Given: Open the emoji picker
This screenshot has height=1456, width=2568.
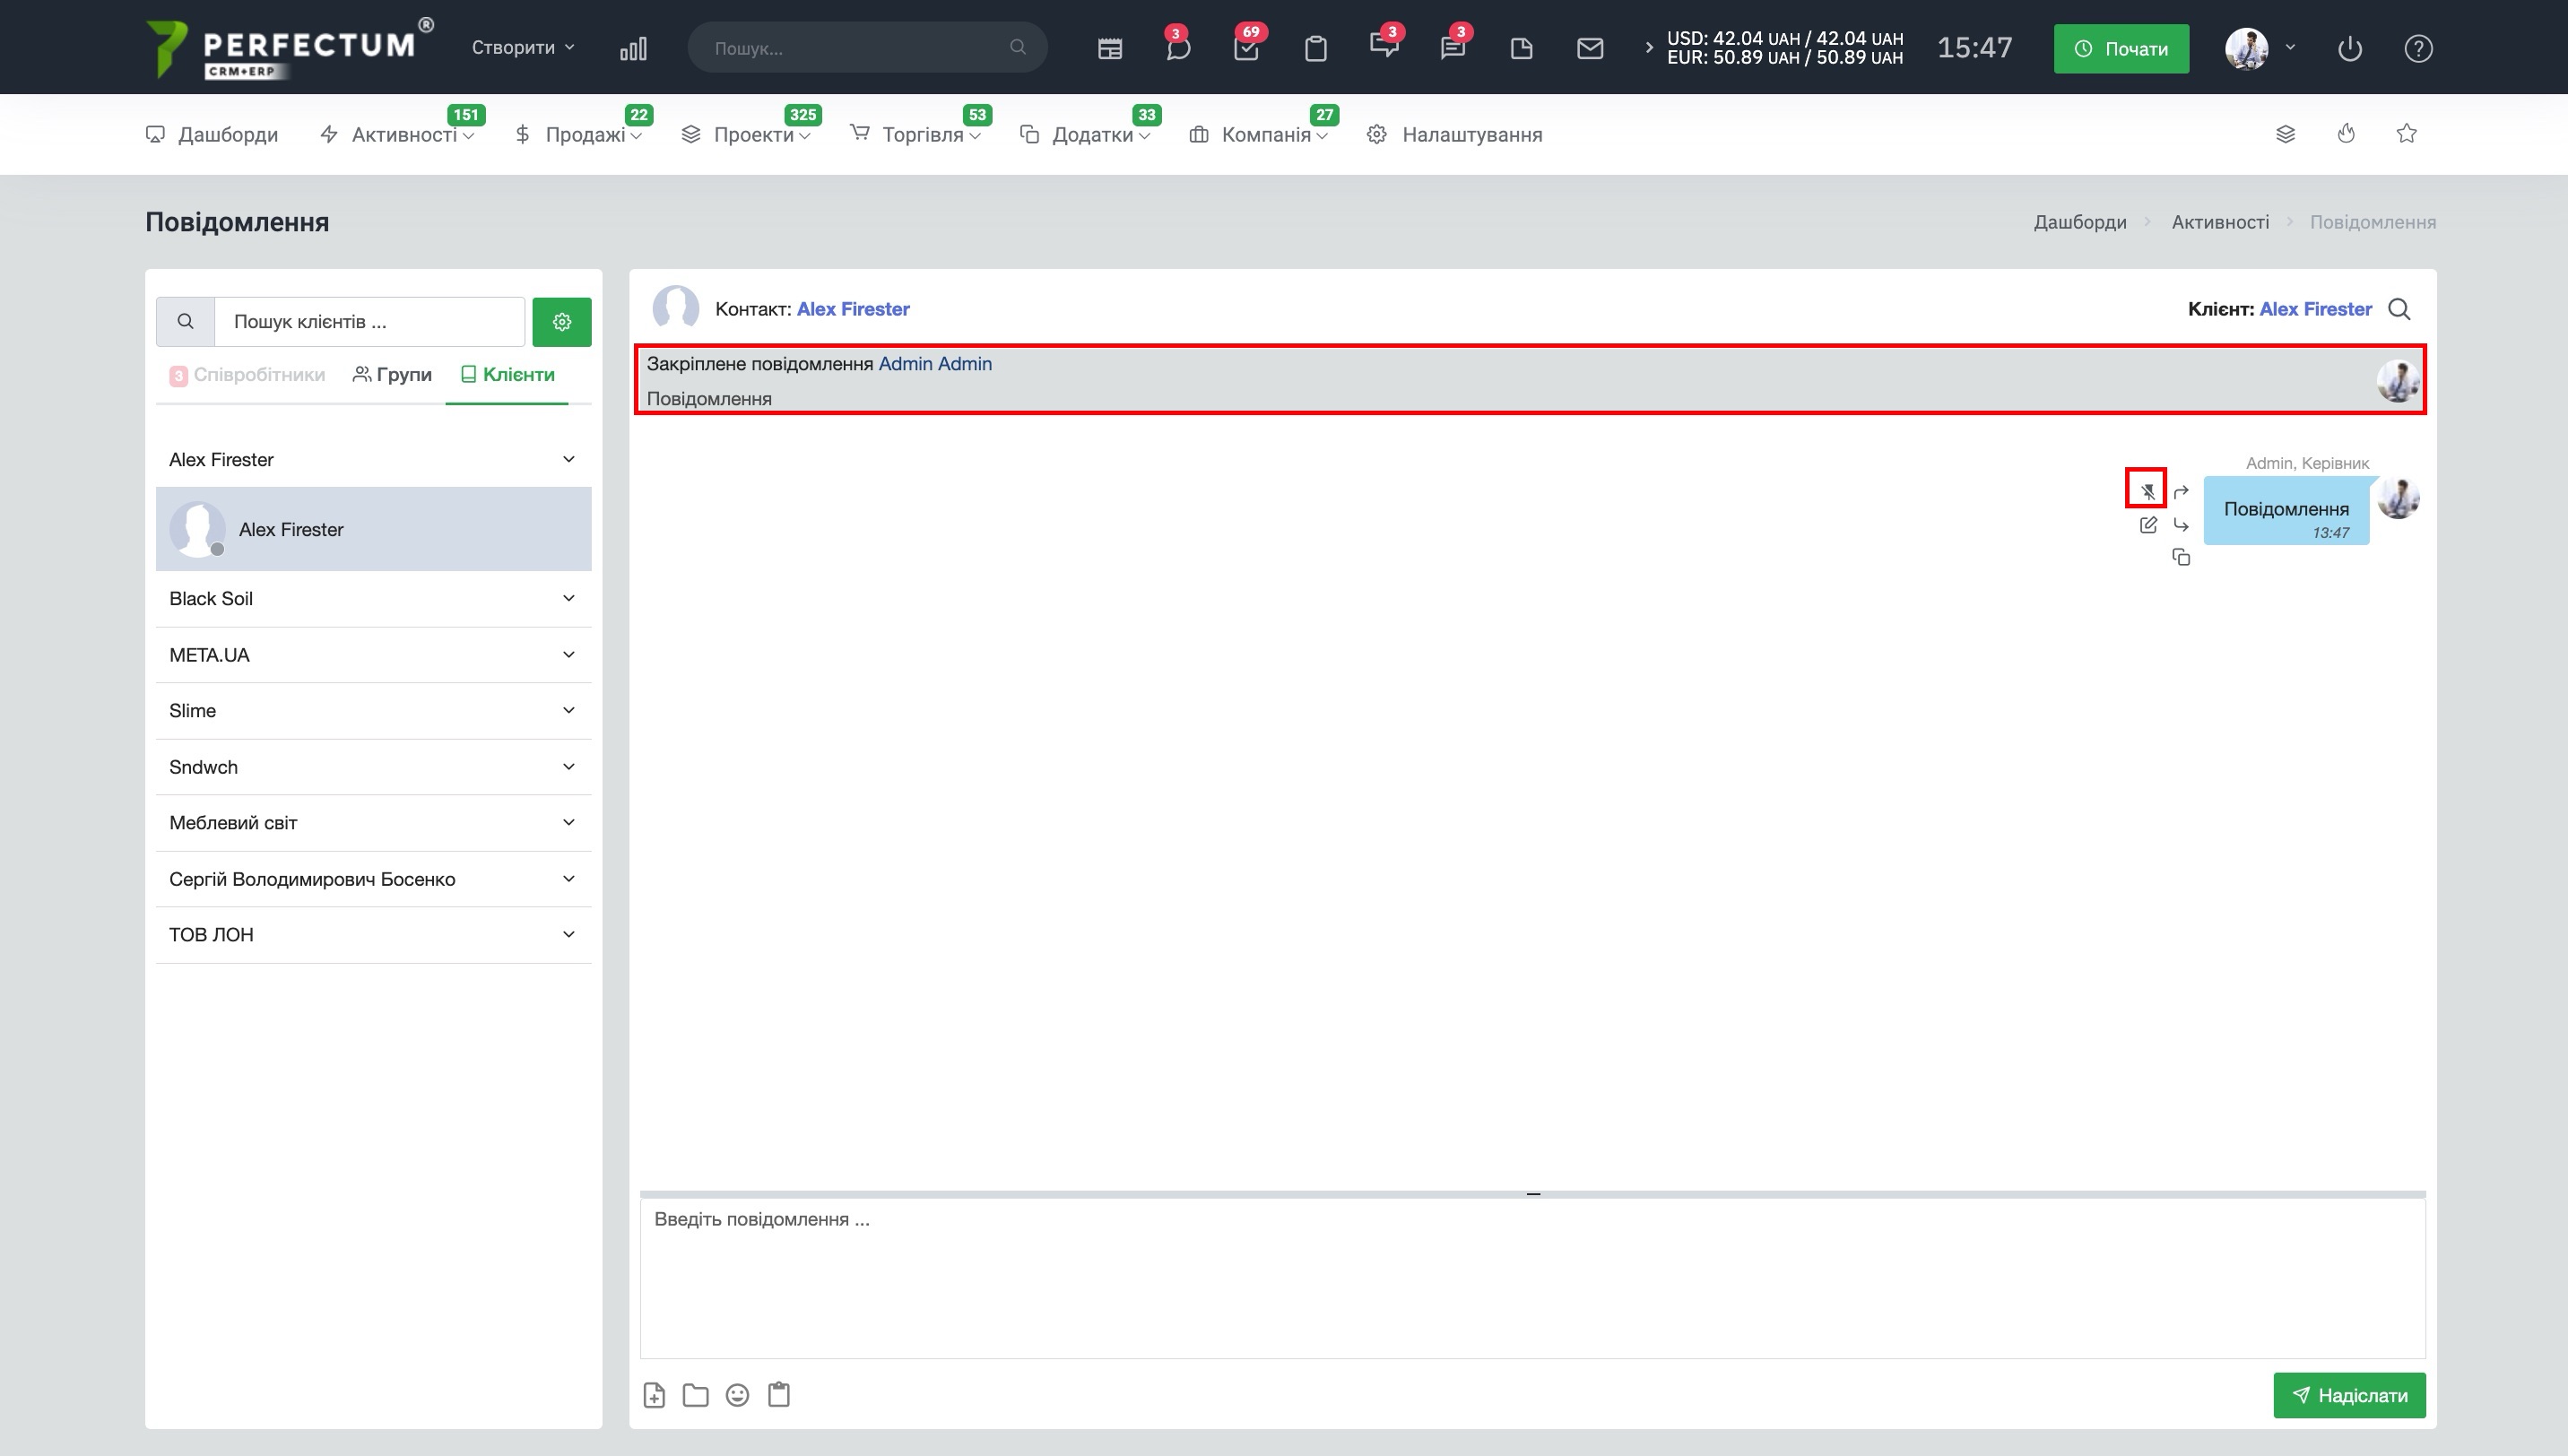Looking at the screenshot, I should point(737,1395).
